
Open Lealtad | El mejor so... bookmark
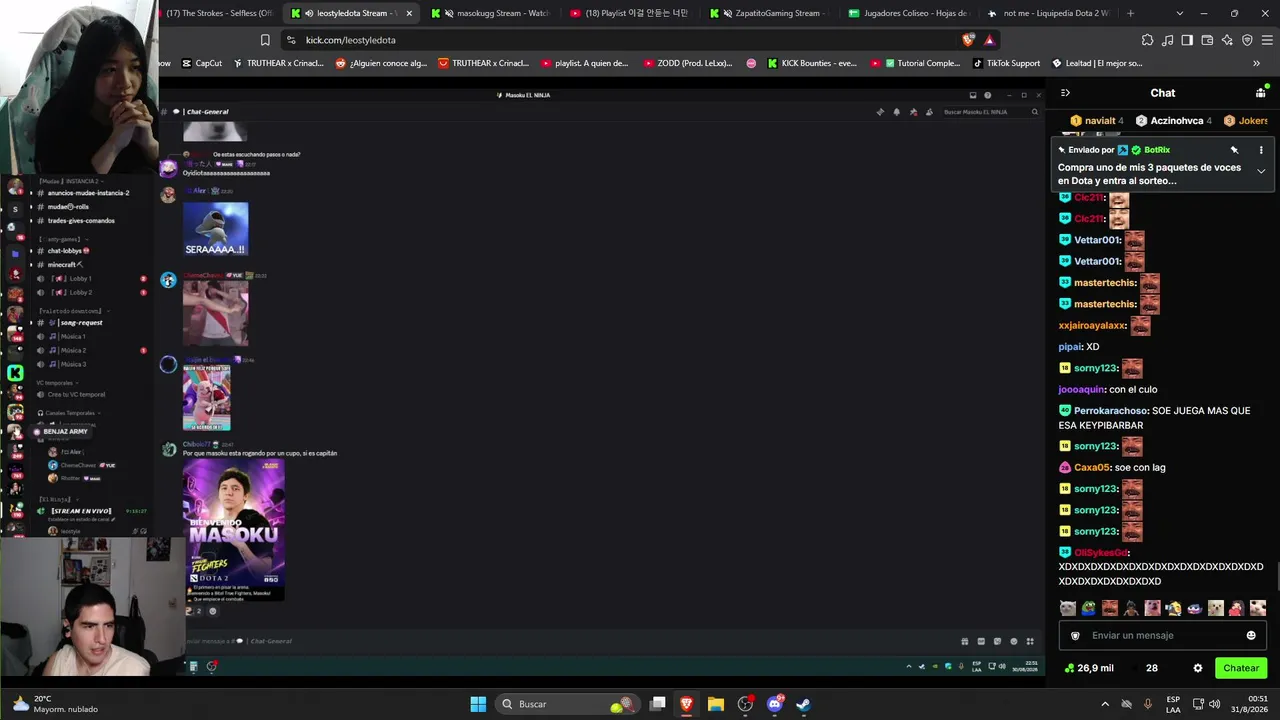(x=1096, y=63)
